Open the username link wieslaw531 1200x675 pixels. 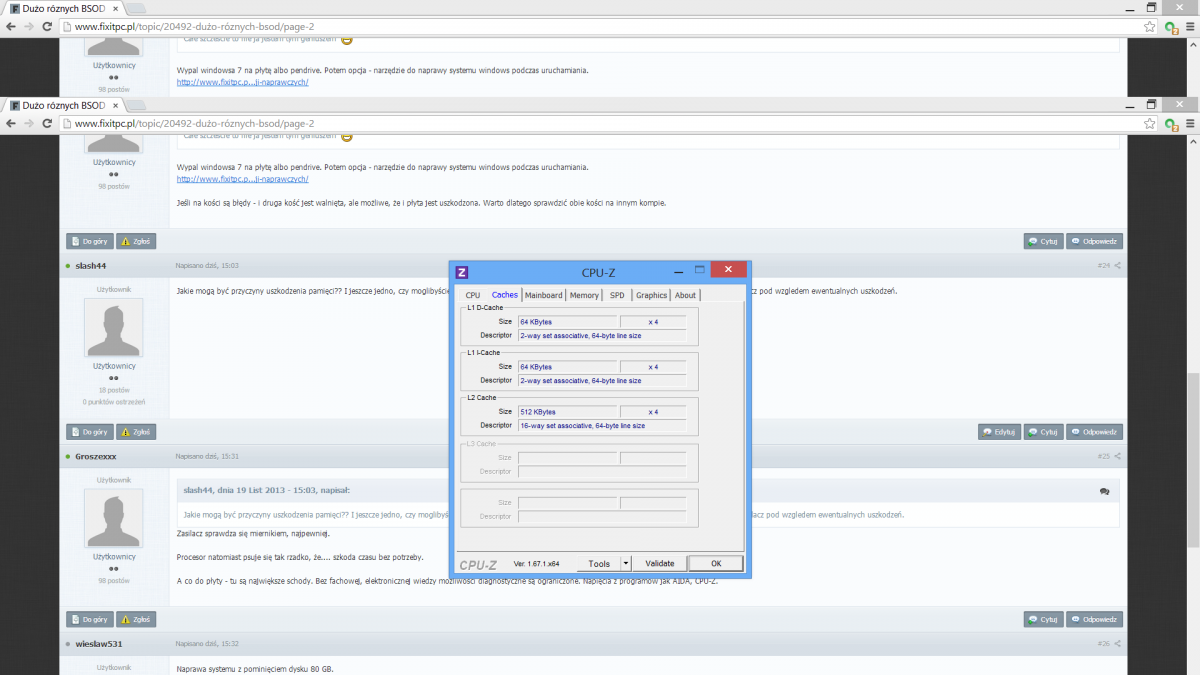98,644
